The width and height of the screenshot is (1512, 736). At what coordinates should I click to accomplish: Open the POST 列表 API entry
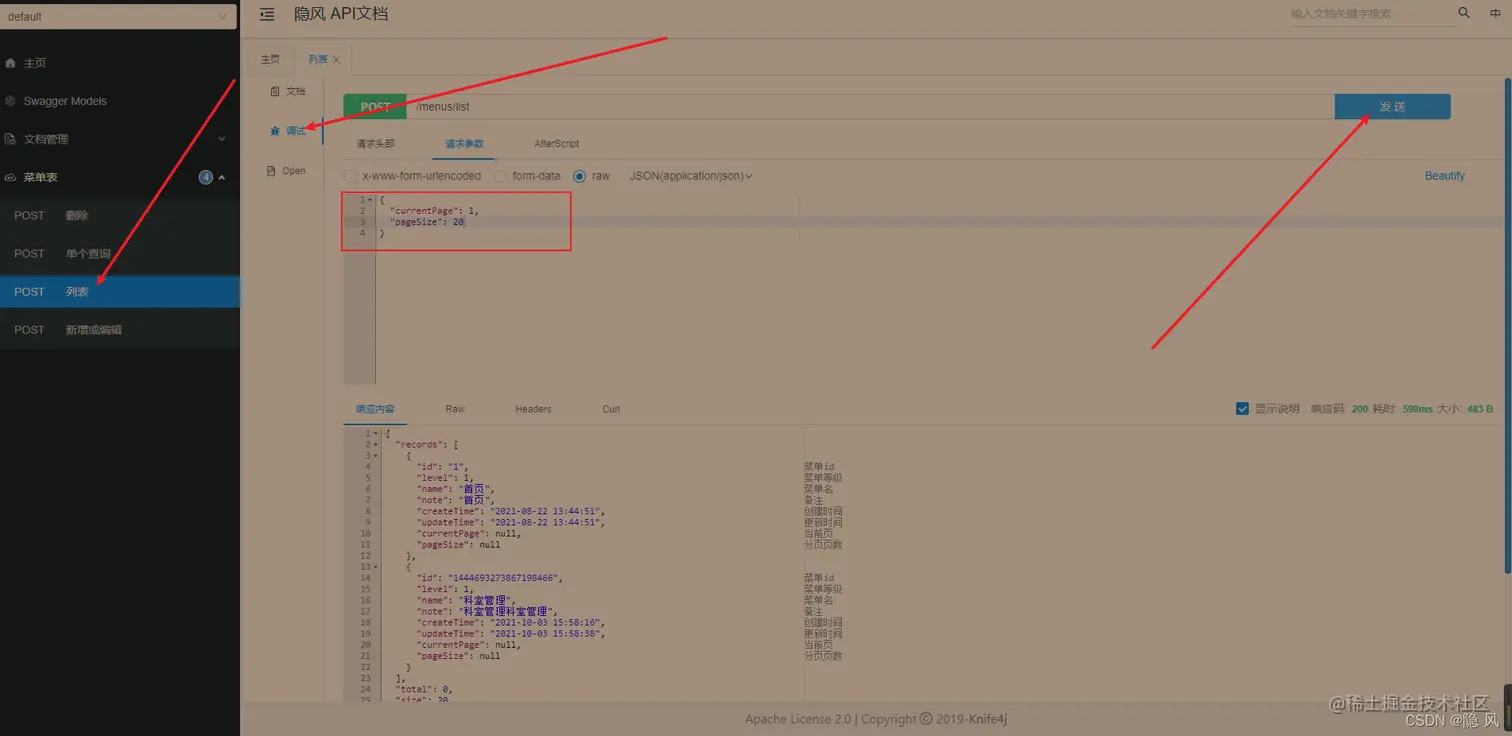coord(120,291)
